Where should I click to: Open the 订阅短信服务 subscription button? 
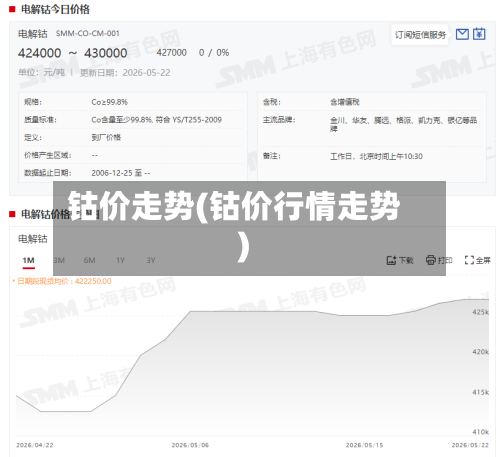(420, 35)
